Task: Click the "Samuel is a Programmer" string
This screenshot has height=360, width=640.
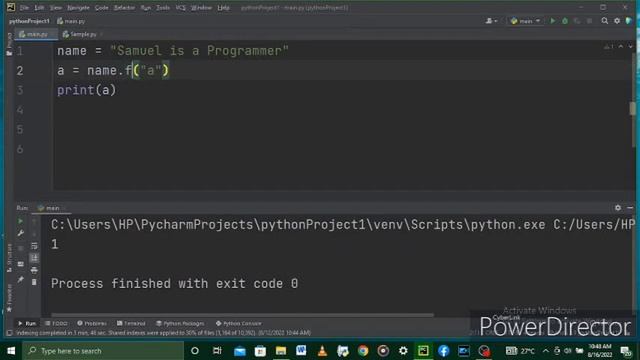Action: tap(199, 51)
